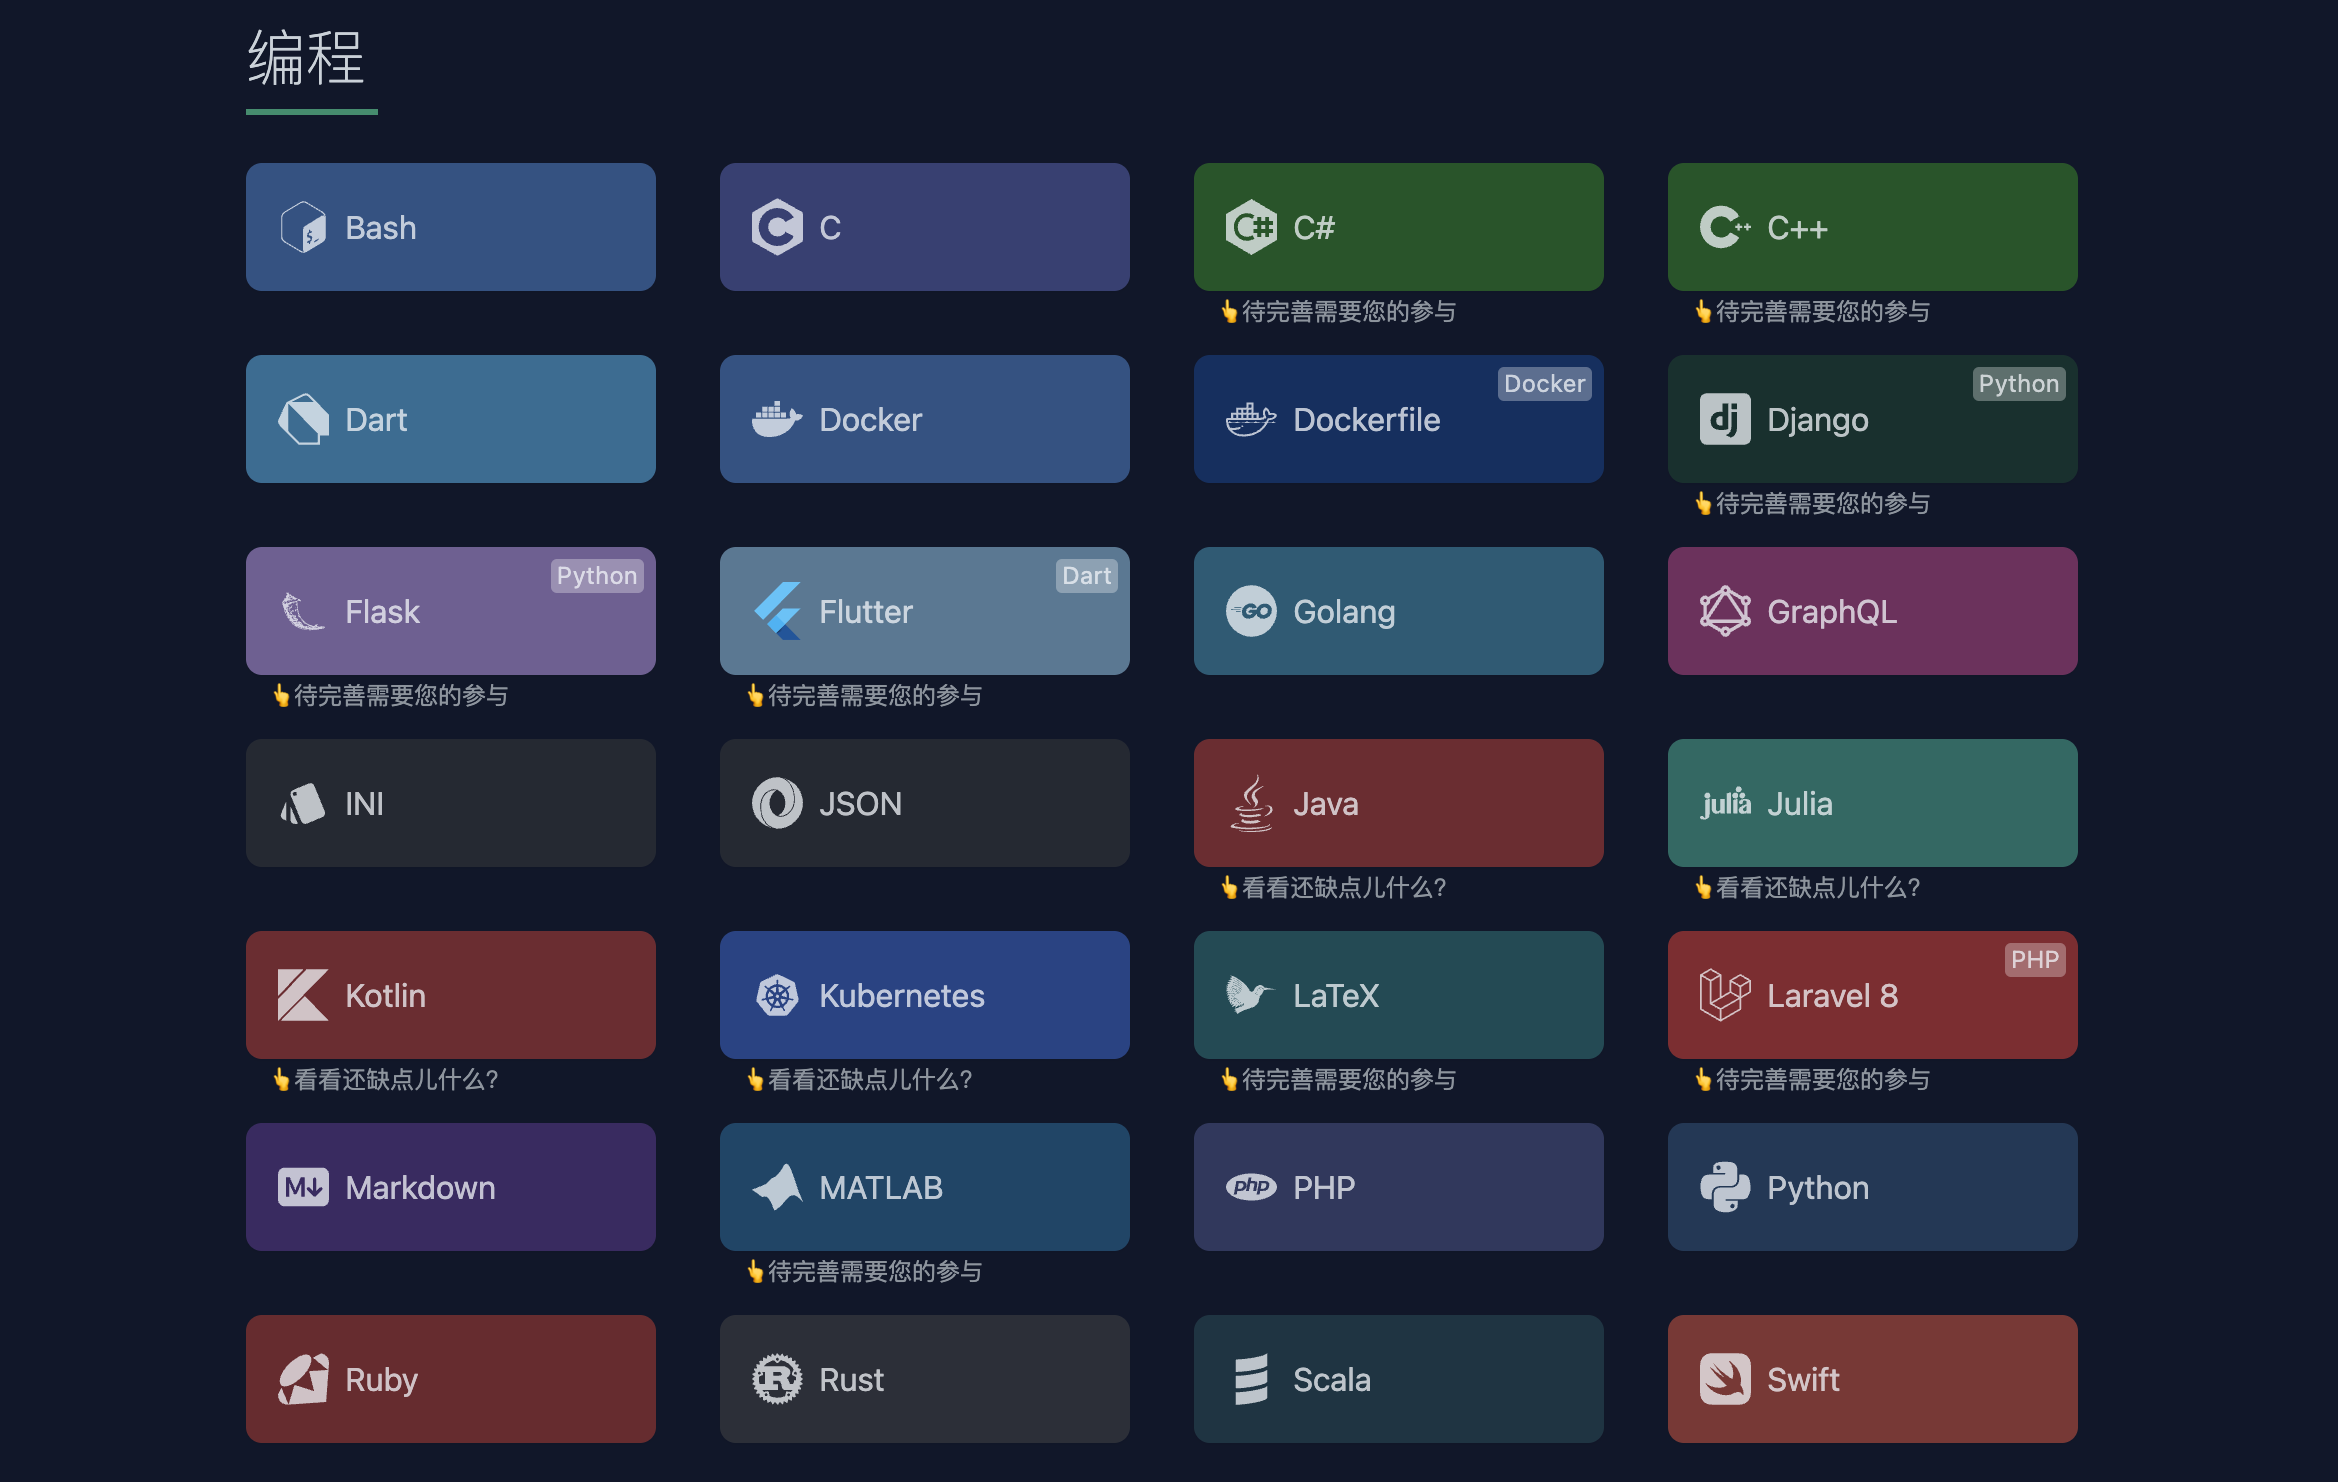Click the Python snakes icon

pyautogui.click(x=1725, y=1187)
